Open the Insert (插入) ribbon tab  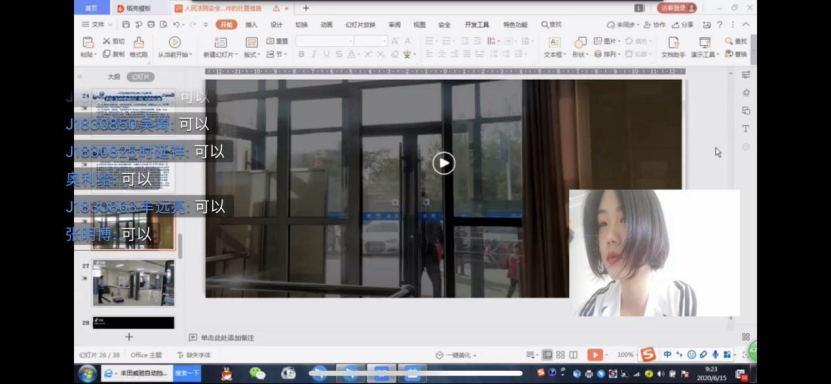[x=251, y=24]
